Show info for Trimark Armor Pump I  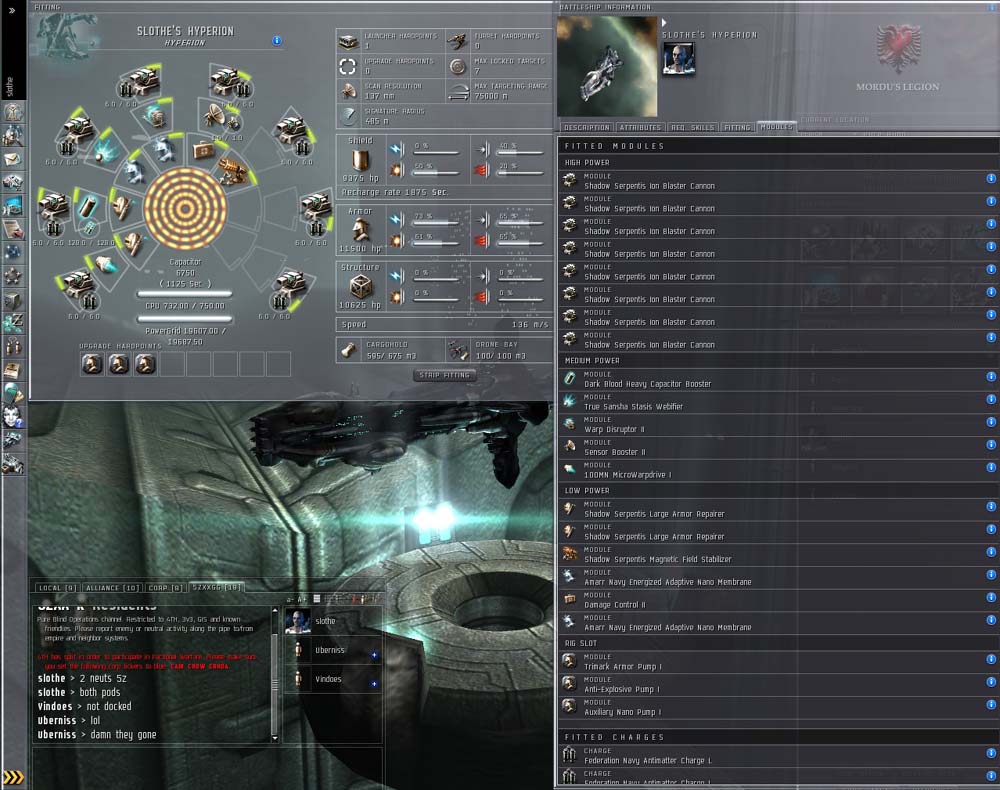pos(991,659)
